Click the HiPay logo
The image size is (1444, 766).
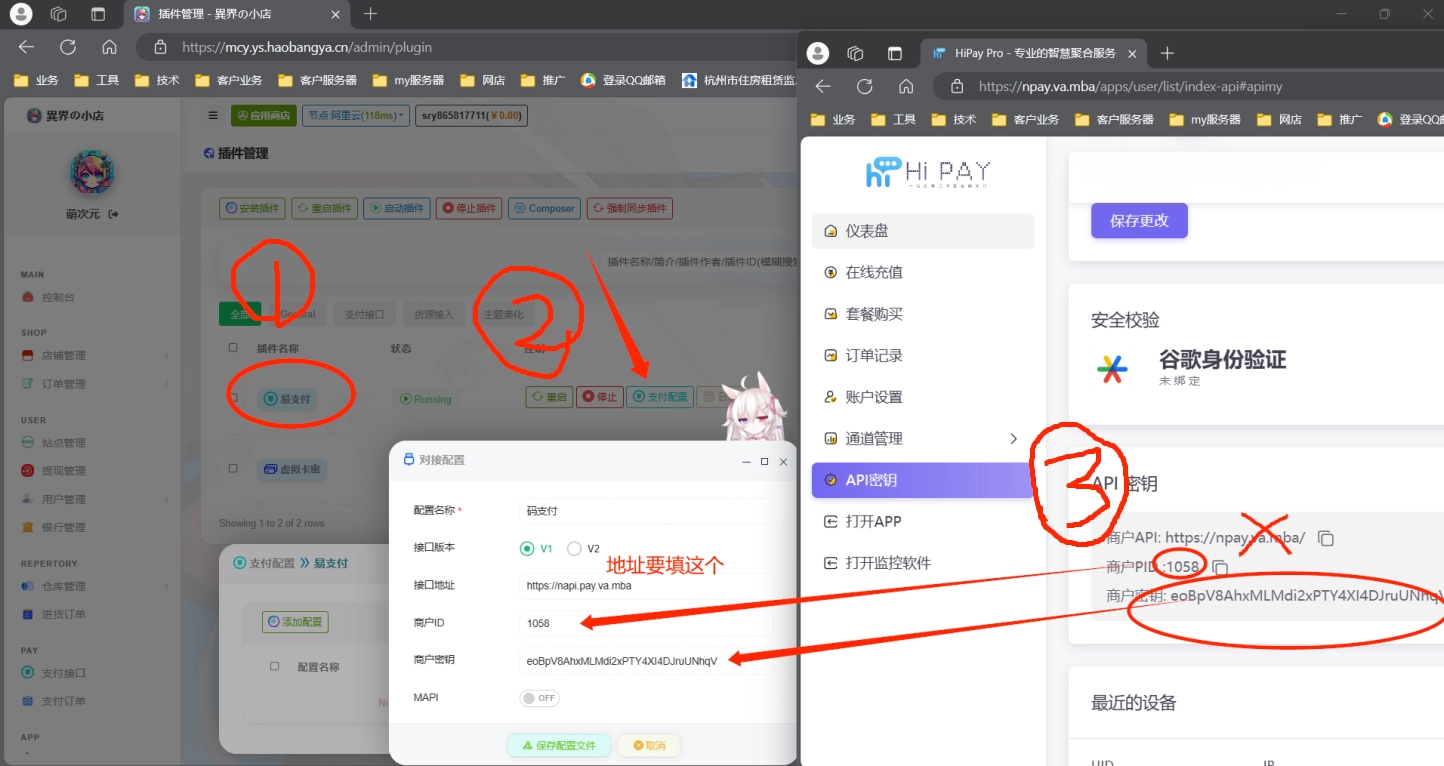(x=928, y=173)
